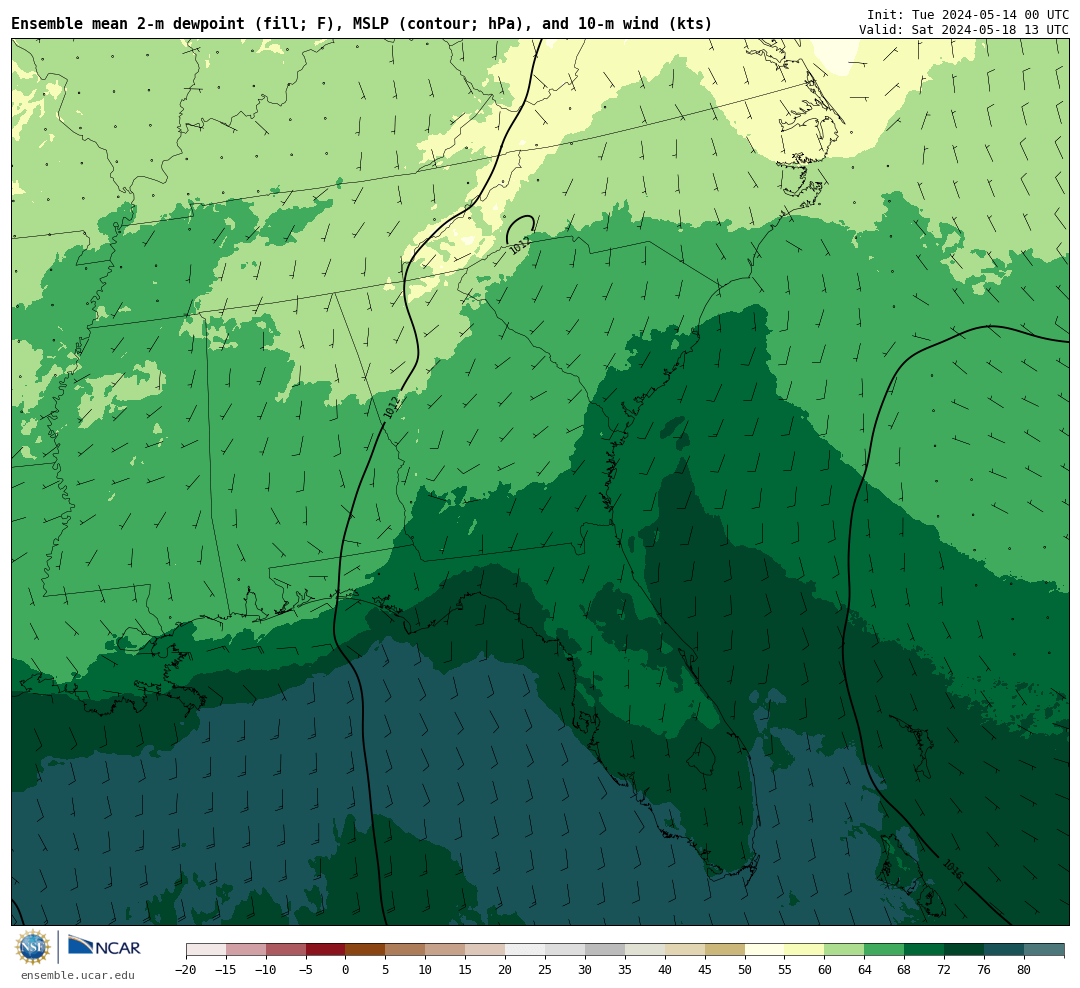1080x988 pixels.
Task: Click the '−10' colorbar tick label
Action: coord(266,970)
